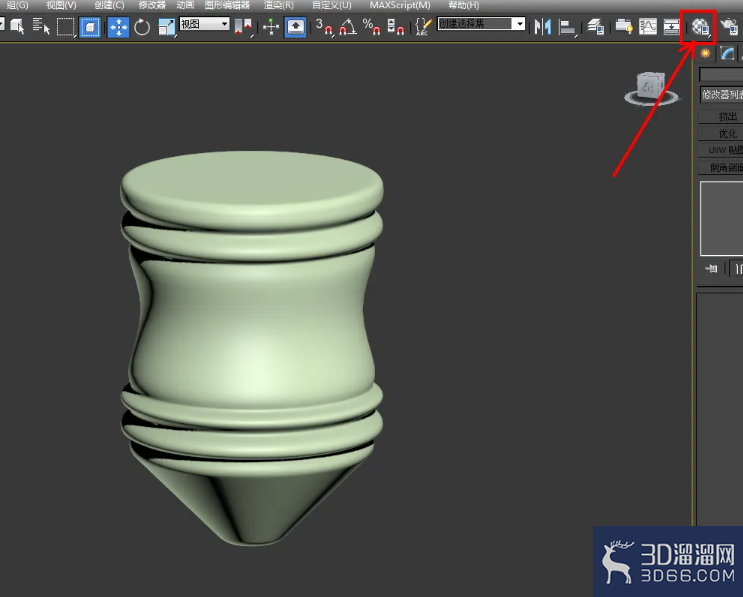743x597 pixels.
Task: Toggle the Graphite ribbon icon
Action: coord(624,27)
